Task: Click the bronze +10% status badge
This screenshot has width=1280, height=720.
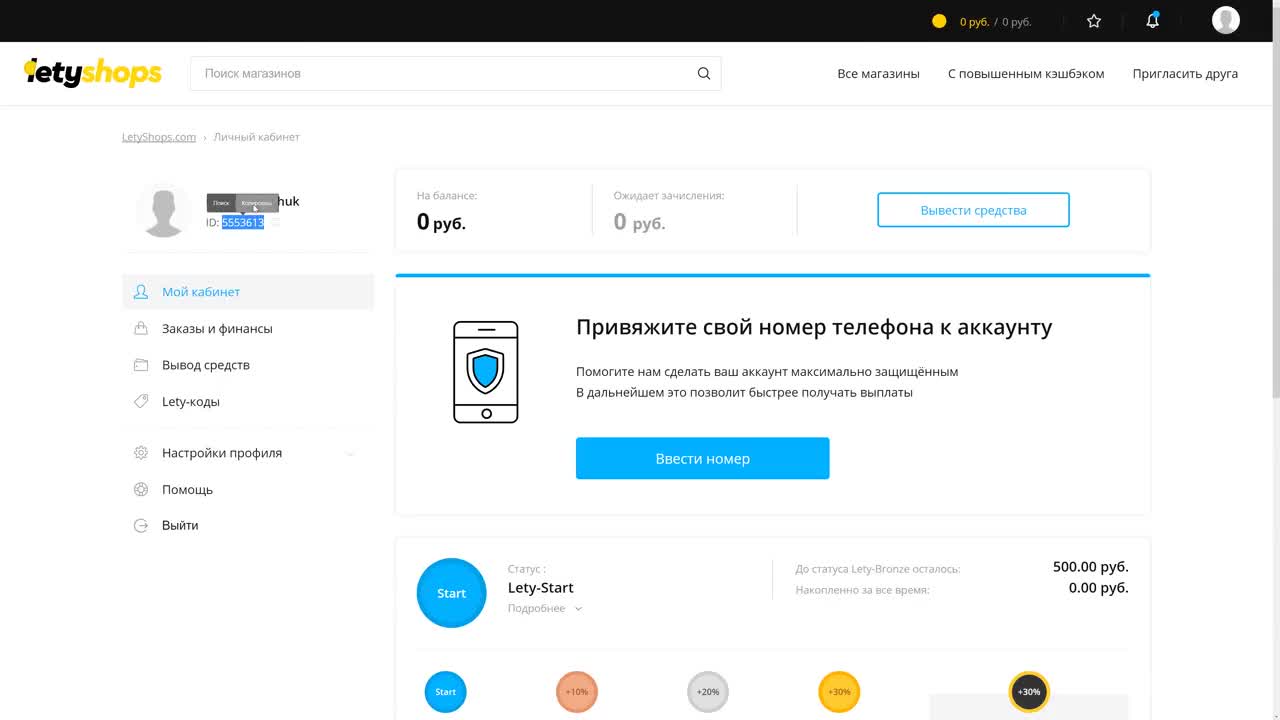Action: click(x=576, y=691)
